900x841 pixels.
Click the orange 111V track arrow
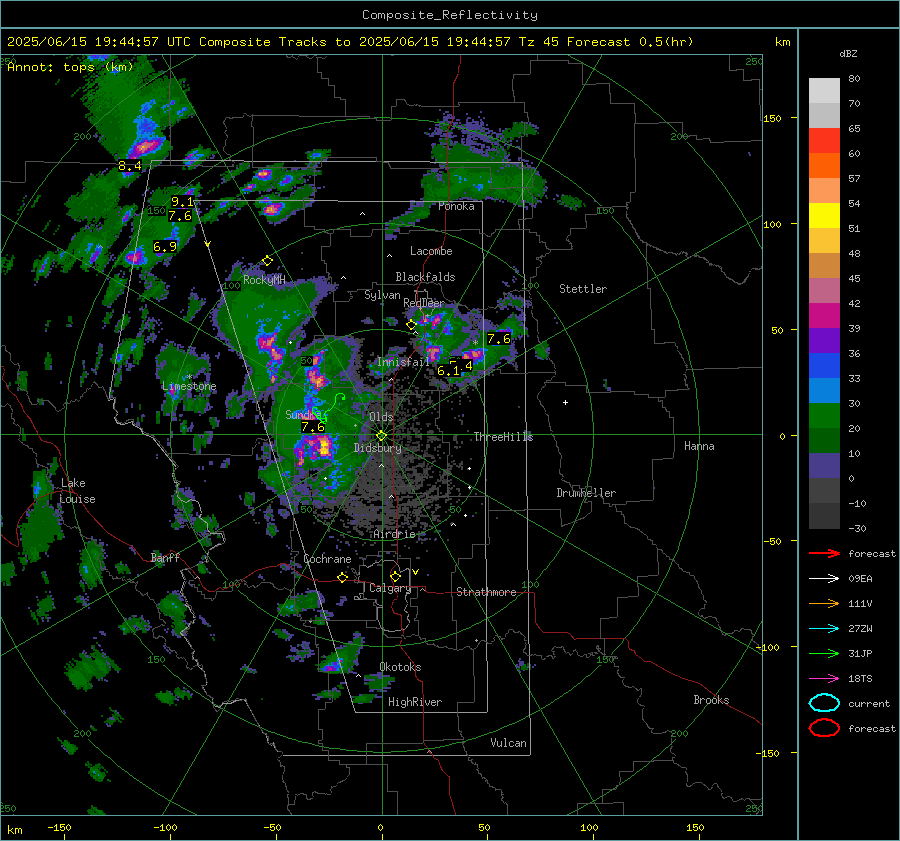(824, 603)
